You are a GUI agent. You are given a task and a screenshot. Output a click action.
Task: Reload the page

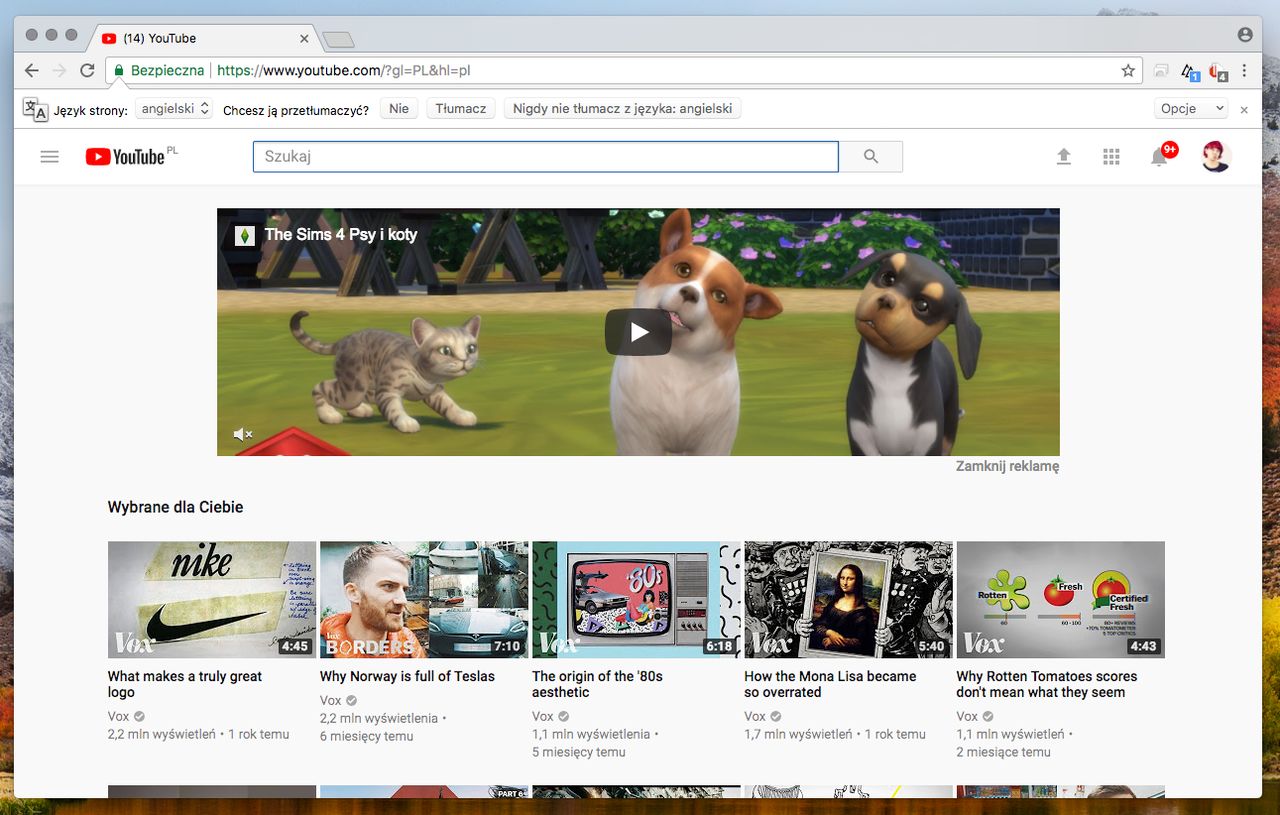(x=87, y=71)
